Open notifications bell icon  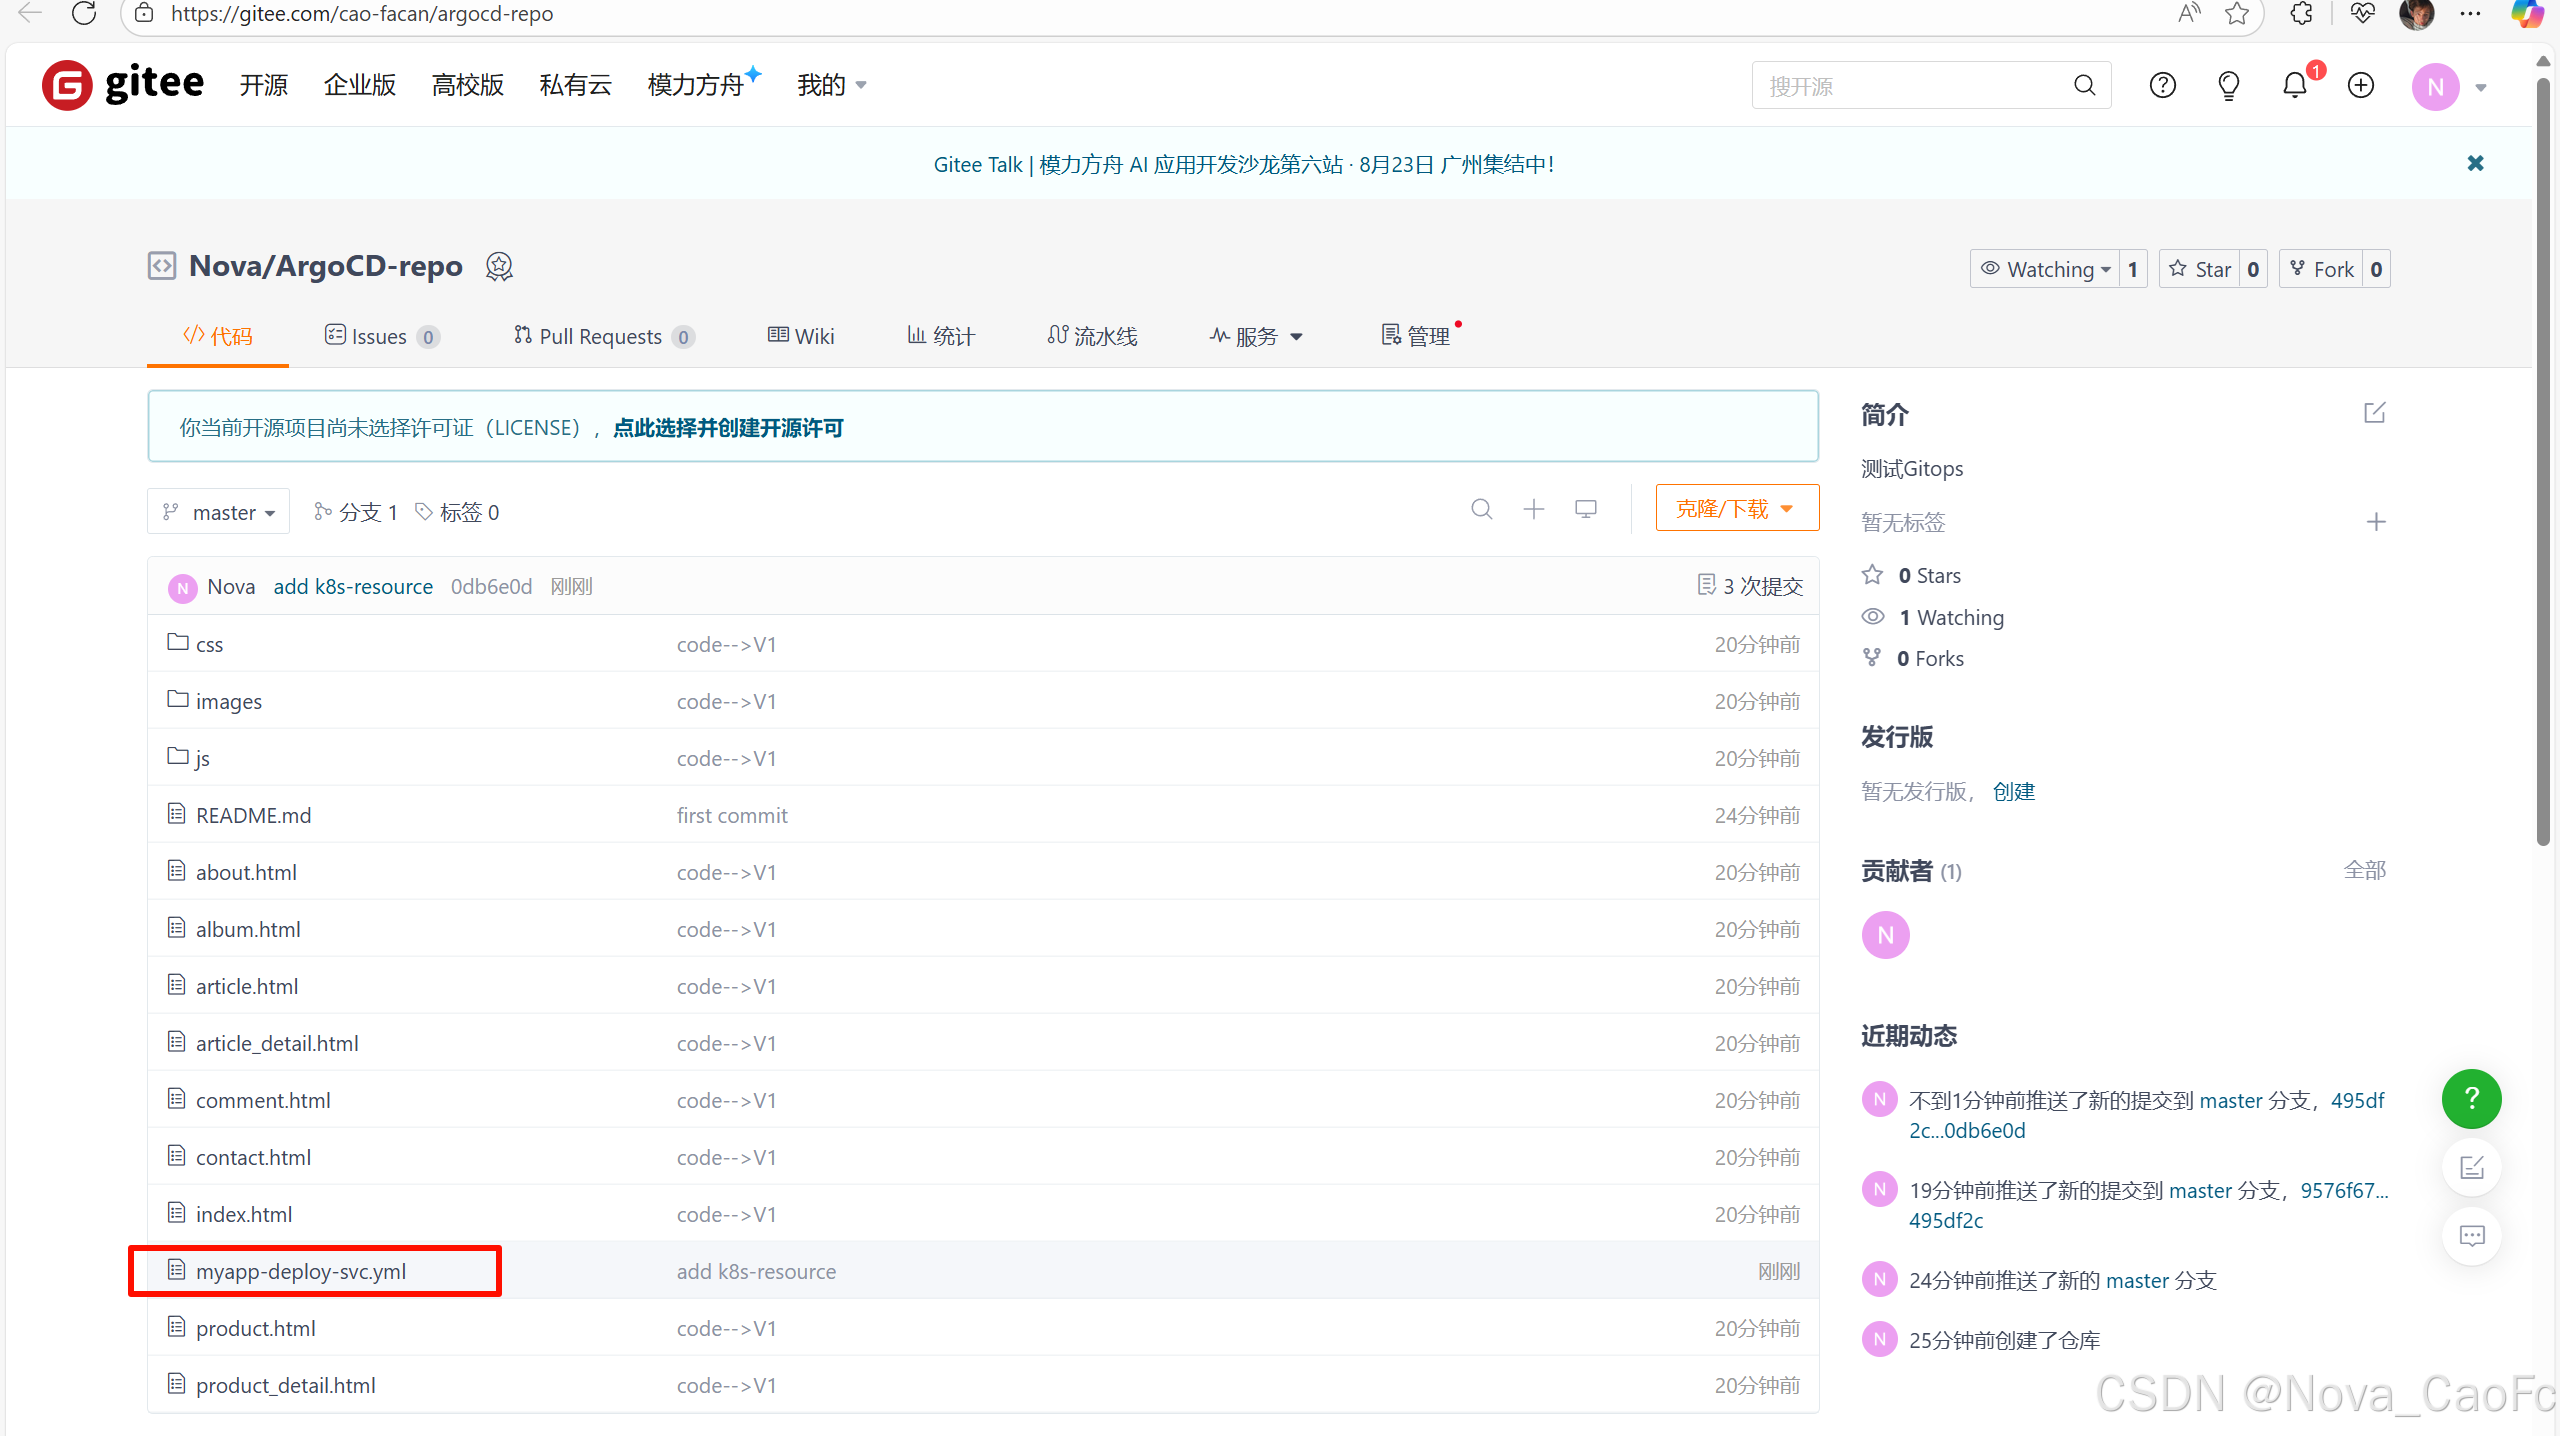pos(2295,85)
